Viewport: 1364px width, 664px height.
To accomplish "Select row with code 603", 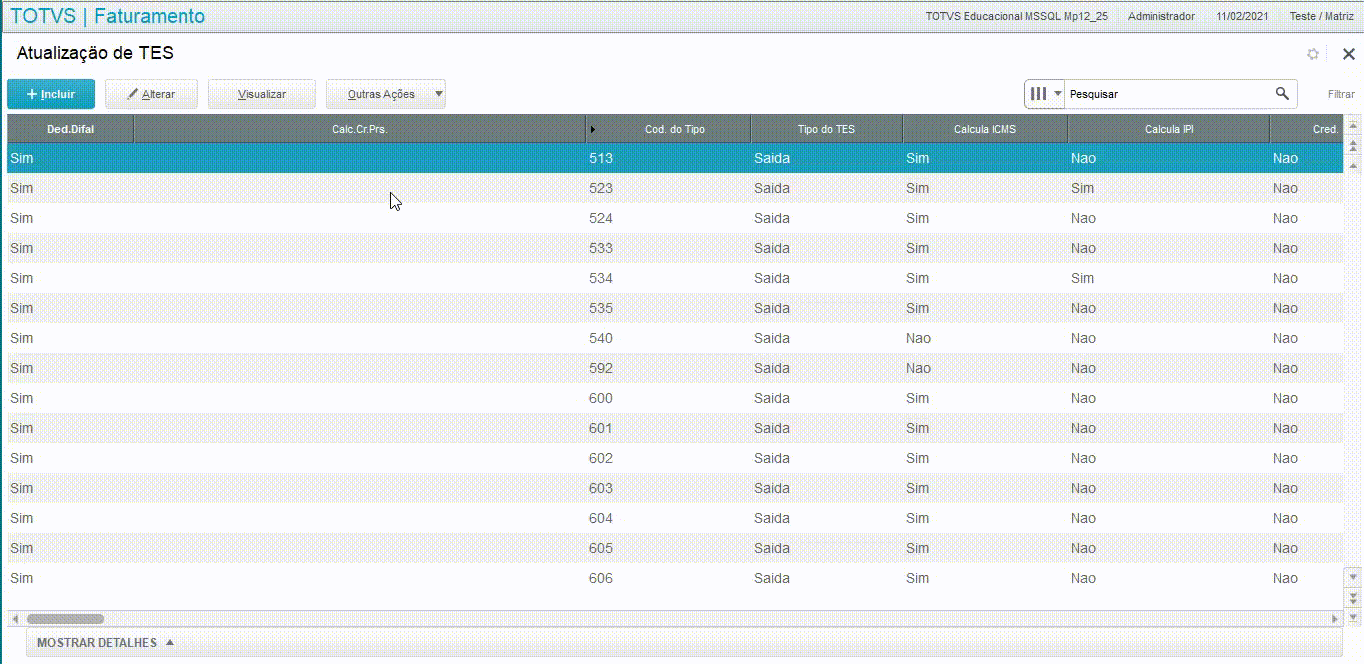I will click(x=675, y=488).
